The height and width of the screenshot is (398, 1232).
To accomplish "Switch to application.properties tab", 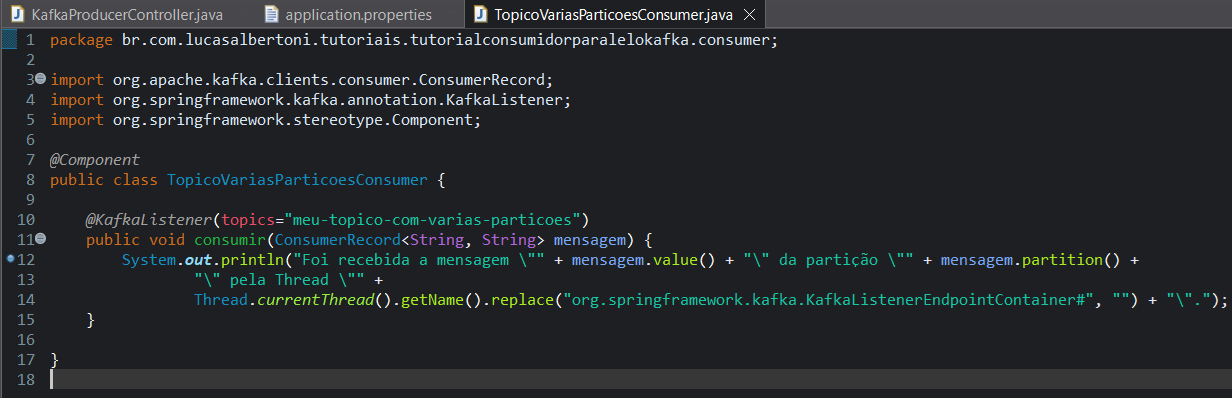I will point(358,15).
